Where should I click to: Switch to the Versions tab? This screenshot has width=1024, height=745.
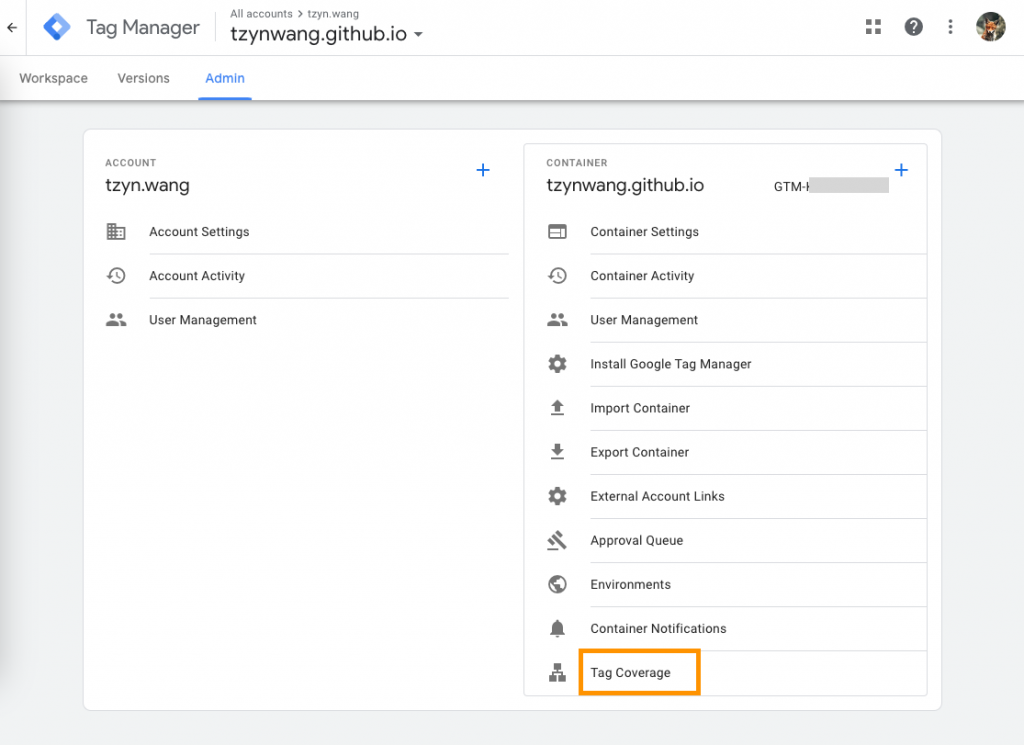[x=143, y=78]
